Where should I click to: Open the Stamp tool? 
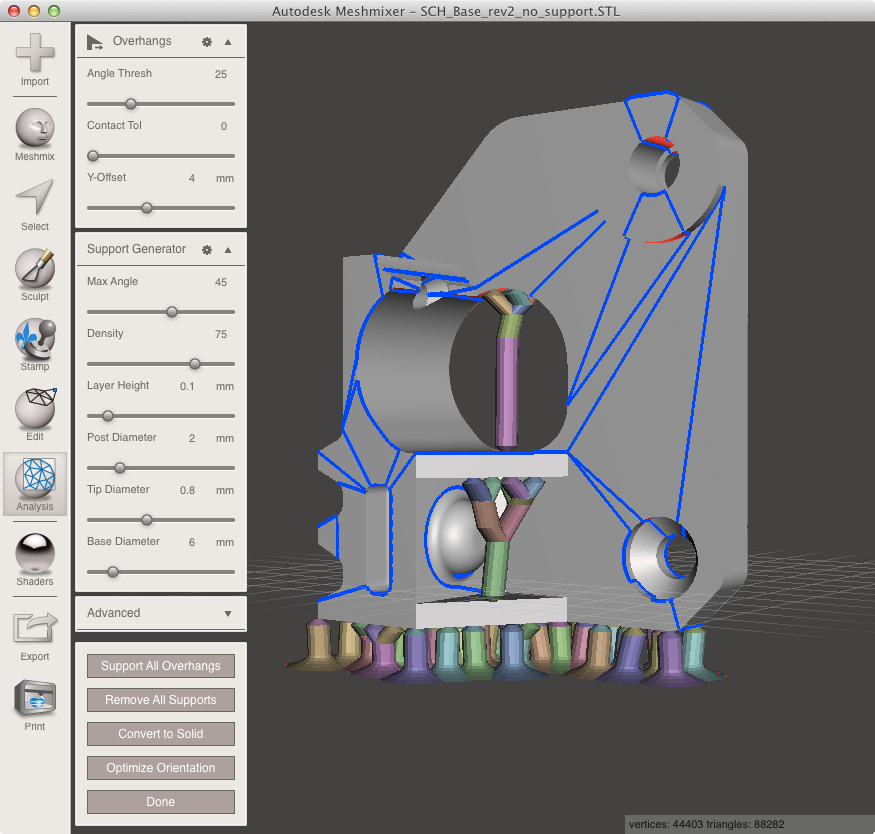(x=35, y=344)
